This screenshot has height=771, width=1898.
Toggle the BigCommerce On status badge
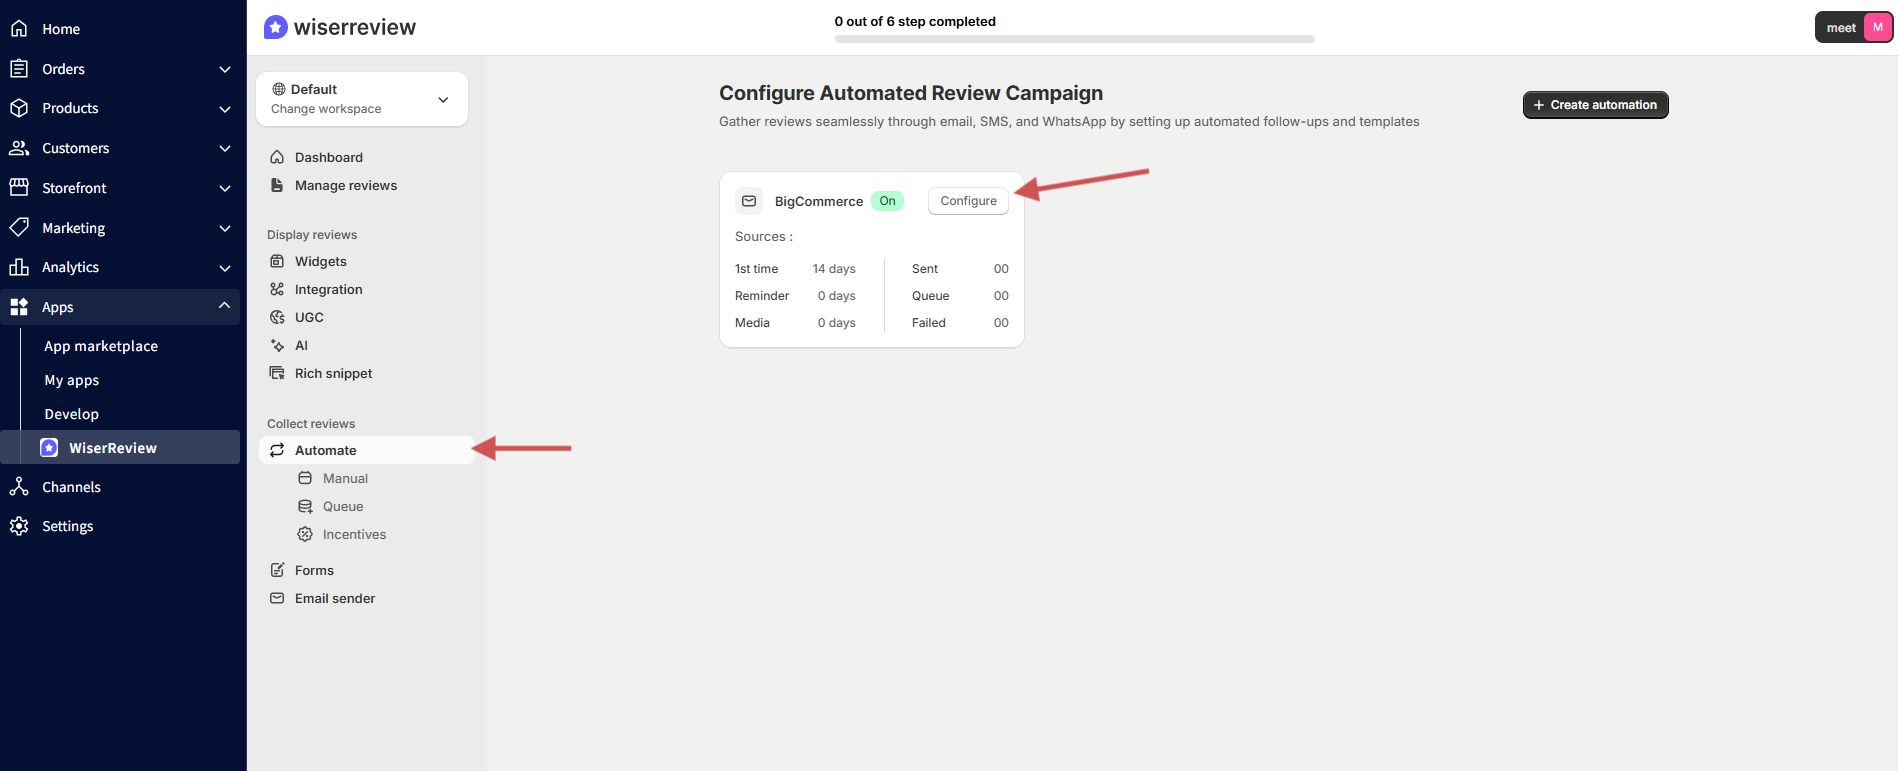[x=887, y=201]
